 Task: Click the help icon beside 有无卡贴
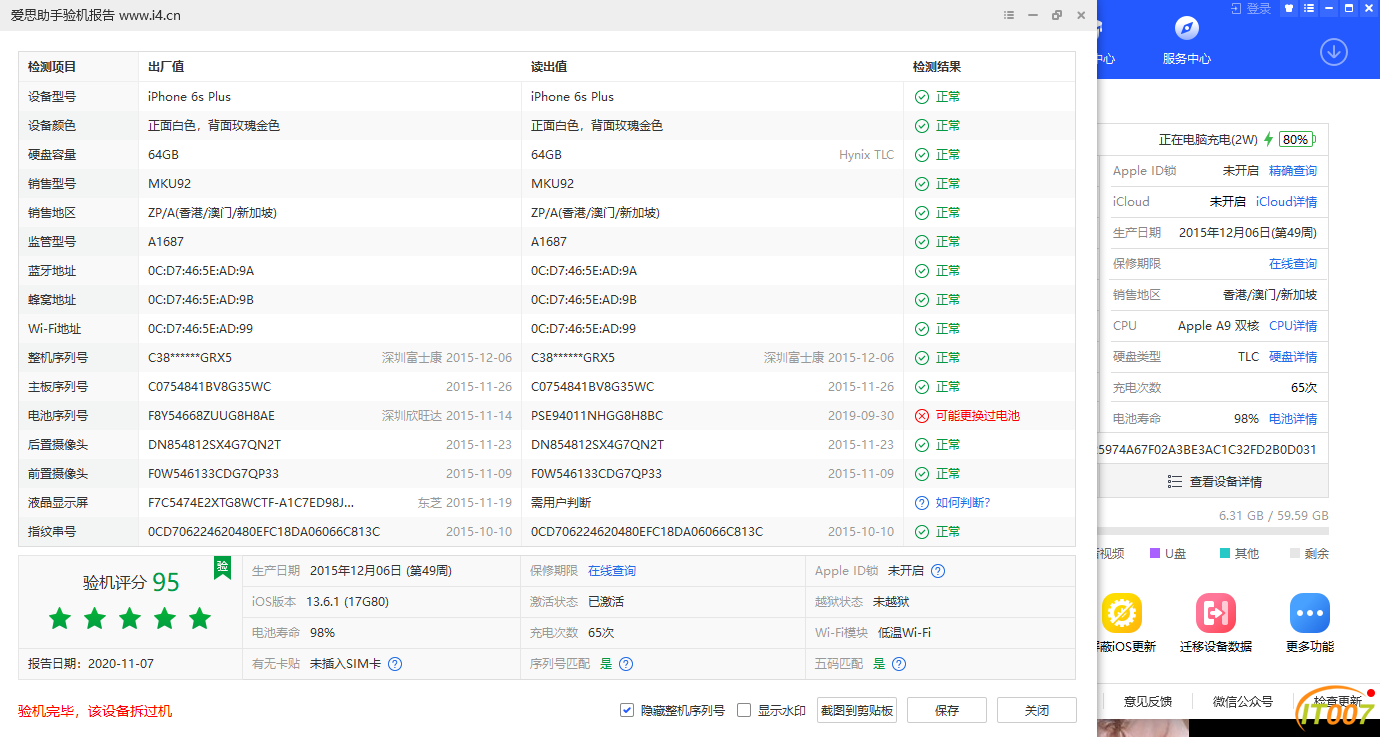[x=394, y=663]
